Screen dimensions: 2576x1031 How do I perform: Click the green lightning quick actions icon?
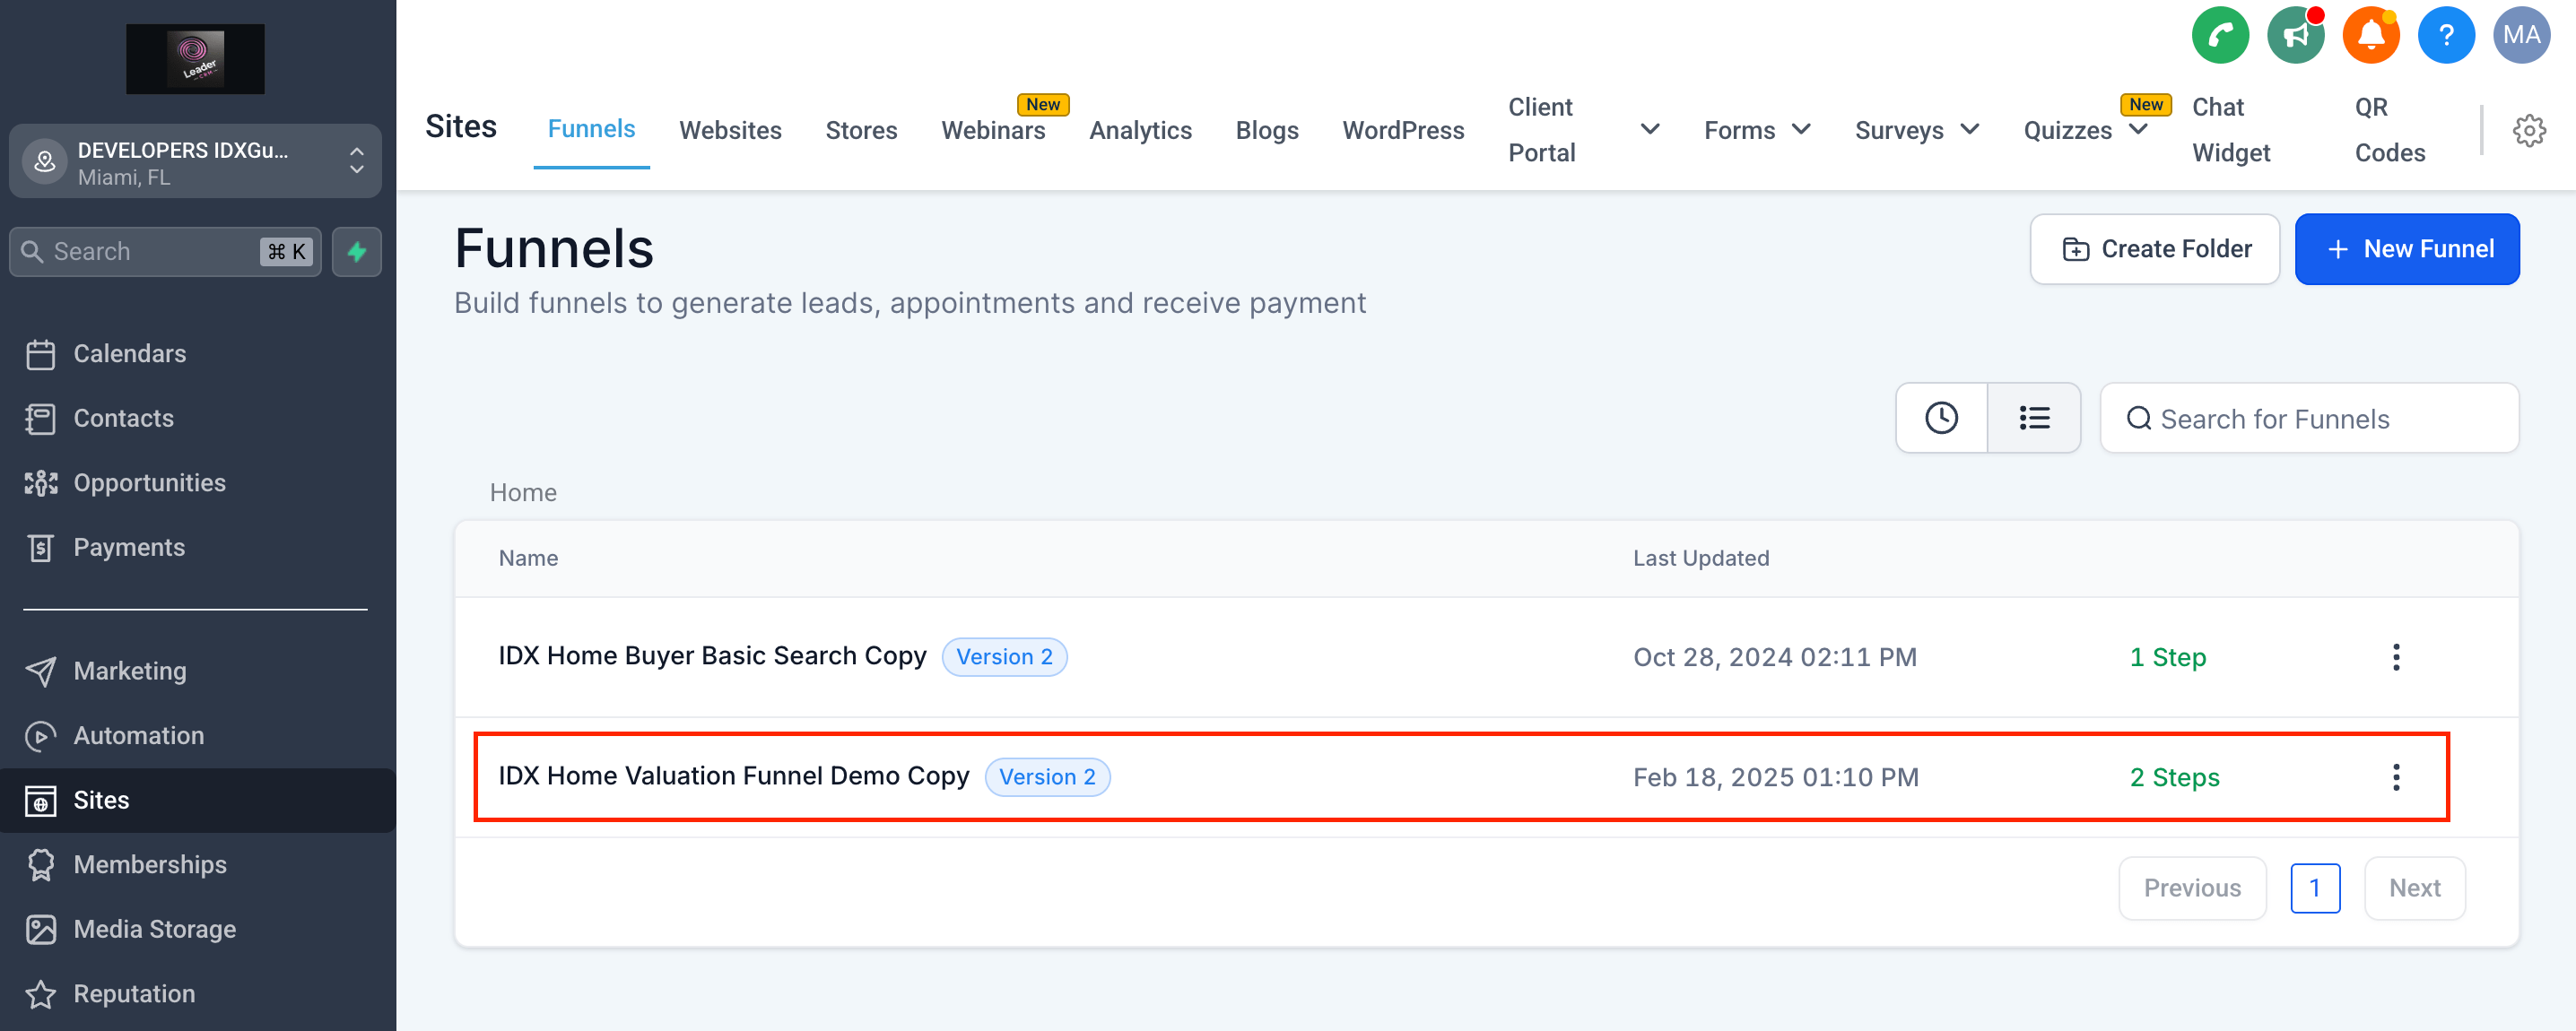(357, 252)
